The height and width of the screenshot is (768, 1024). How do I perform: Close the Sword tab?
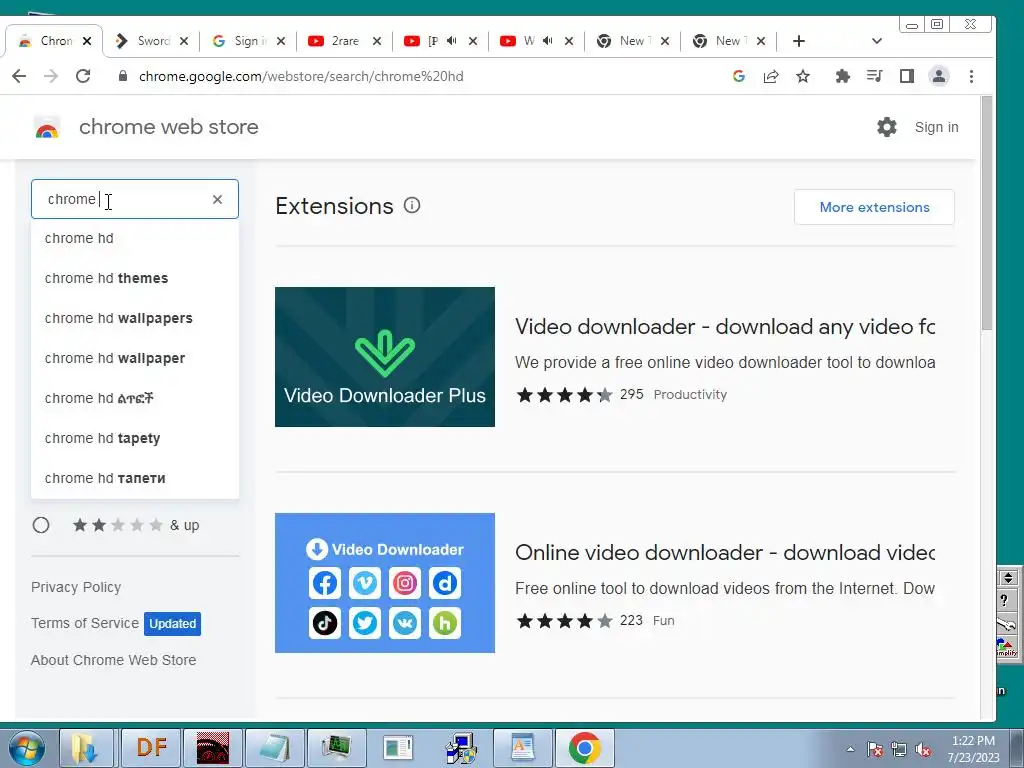point(184,41)
